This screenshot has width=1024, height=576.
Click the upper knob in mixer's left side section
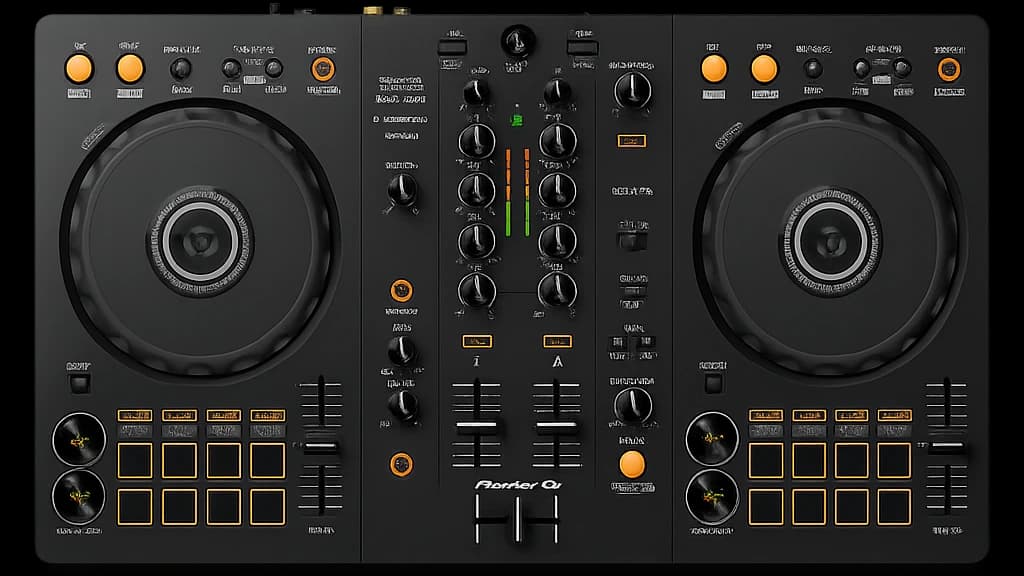[402, 190]
